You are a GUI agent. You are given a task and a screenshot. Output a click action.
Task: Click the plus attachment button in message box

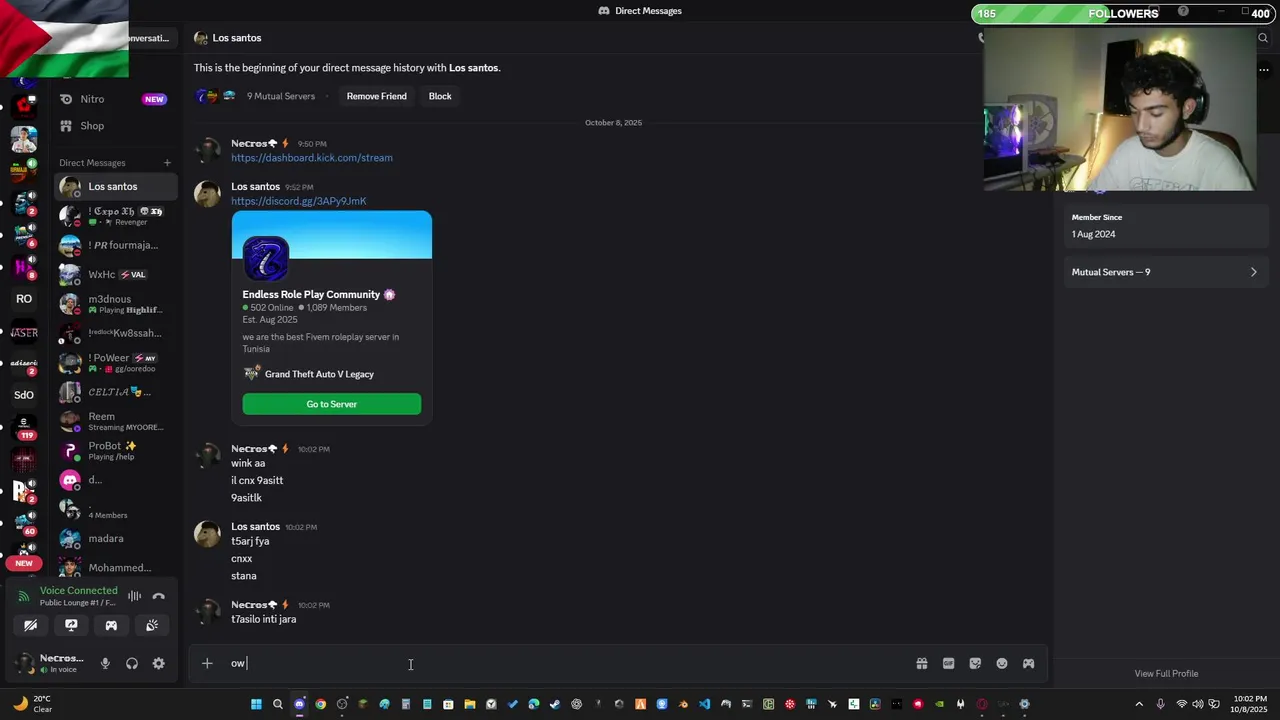click(207, 663)
